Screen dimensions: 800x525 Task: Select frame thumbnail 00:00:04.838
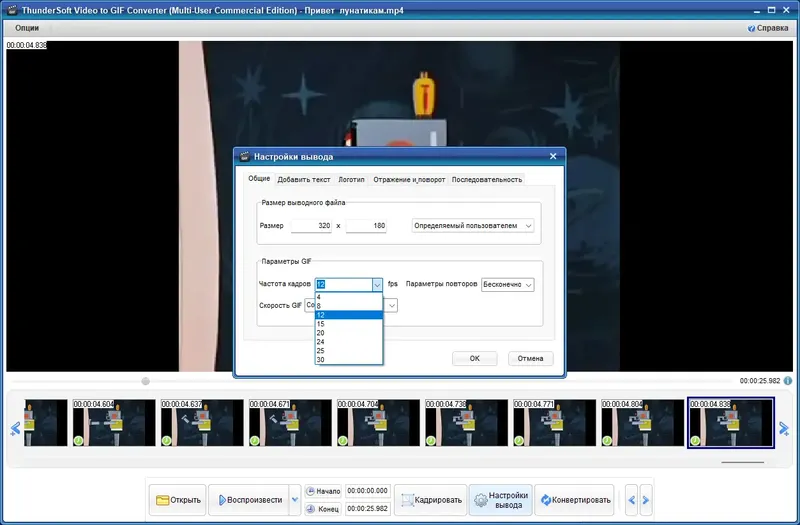[x=731, y=422]
